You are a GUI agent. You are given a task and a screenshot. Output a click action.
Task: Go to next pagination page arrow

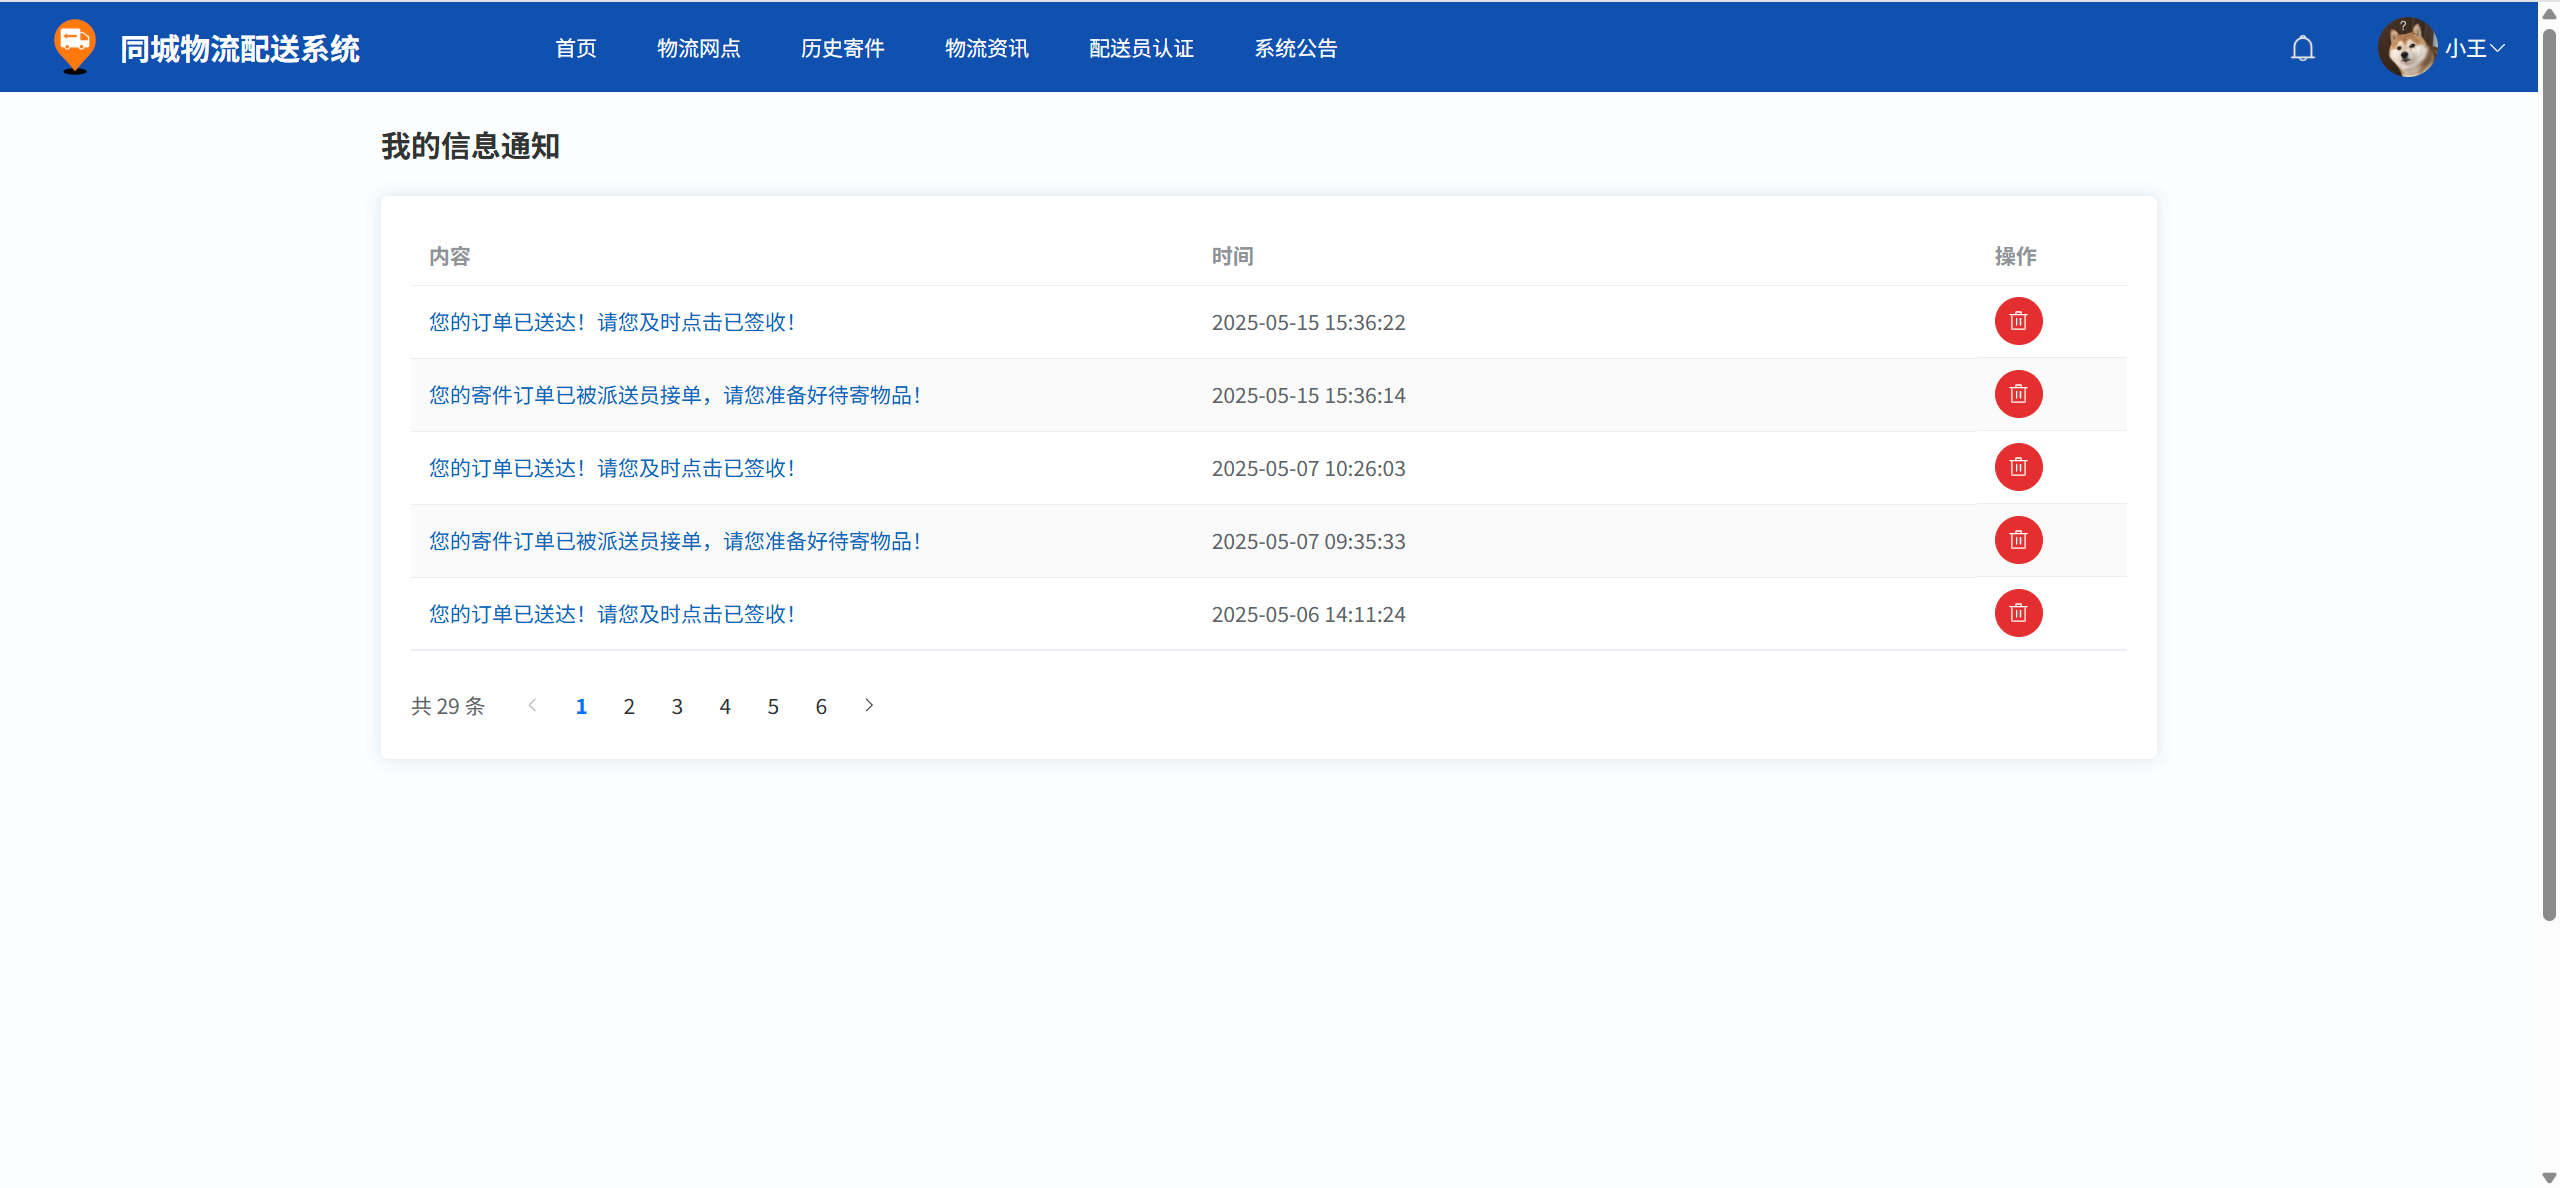(x=869, y=706)
